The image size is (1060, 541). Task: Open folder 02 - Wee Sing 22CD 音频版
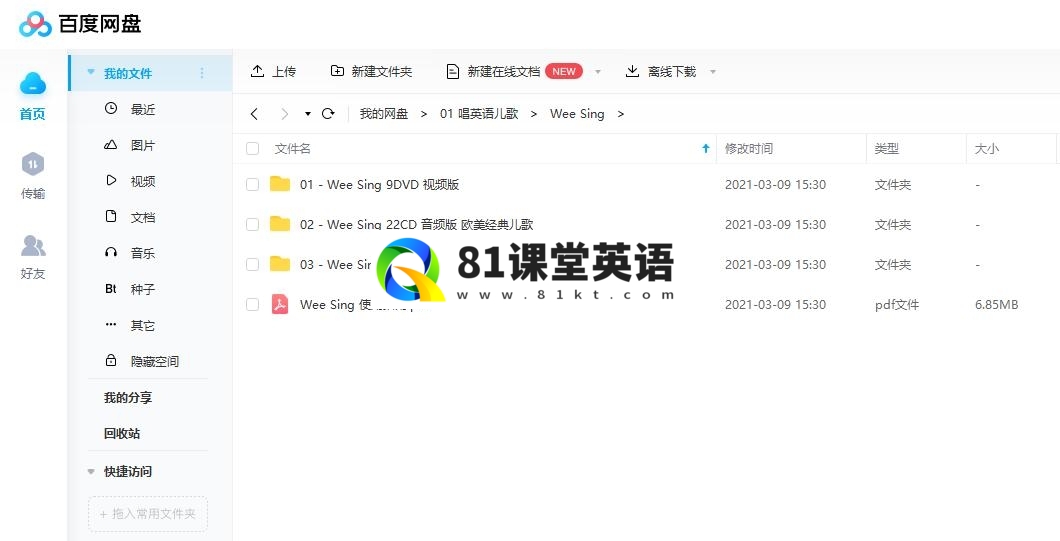416,225
